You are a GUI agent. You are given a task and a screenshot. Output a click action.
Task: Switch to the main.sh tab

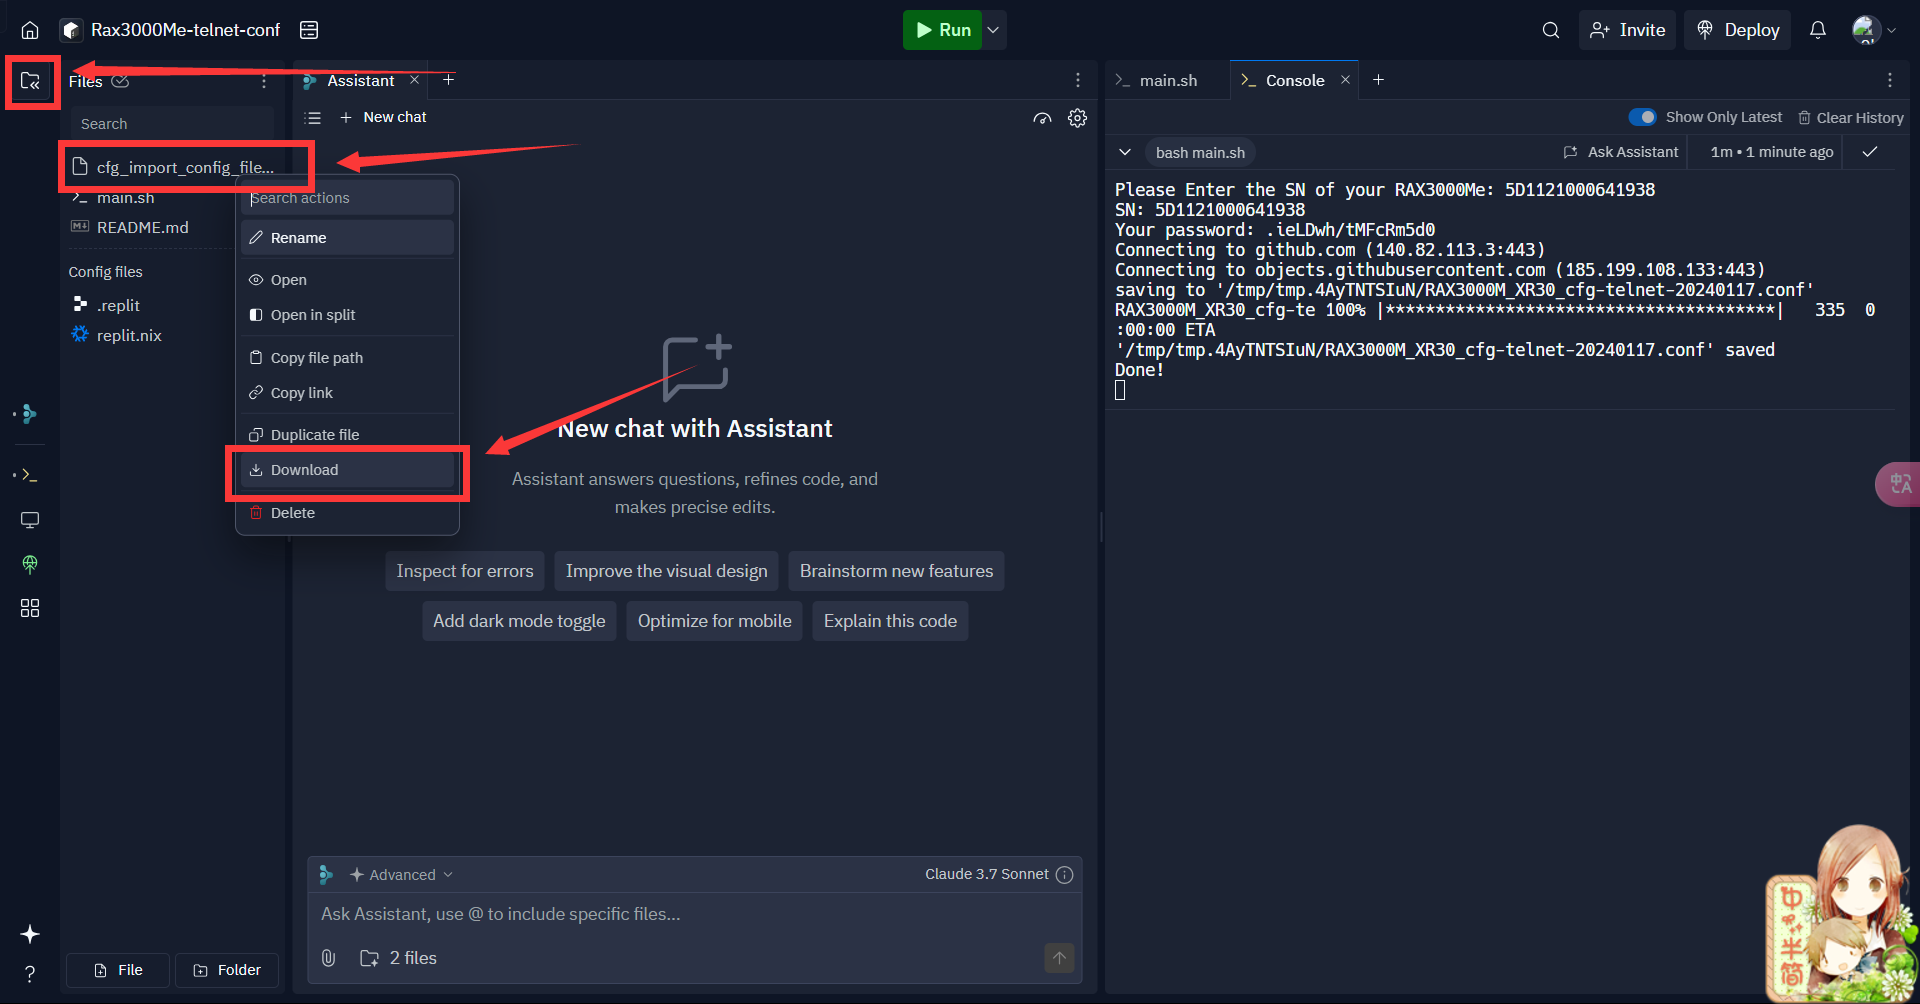[1157, 80]
